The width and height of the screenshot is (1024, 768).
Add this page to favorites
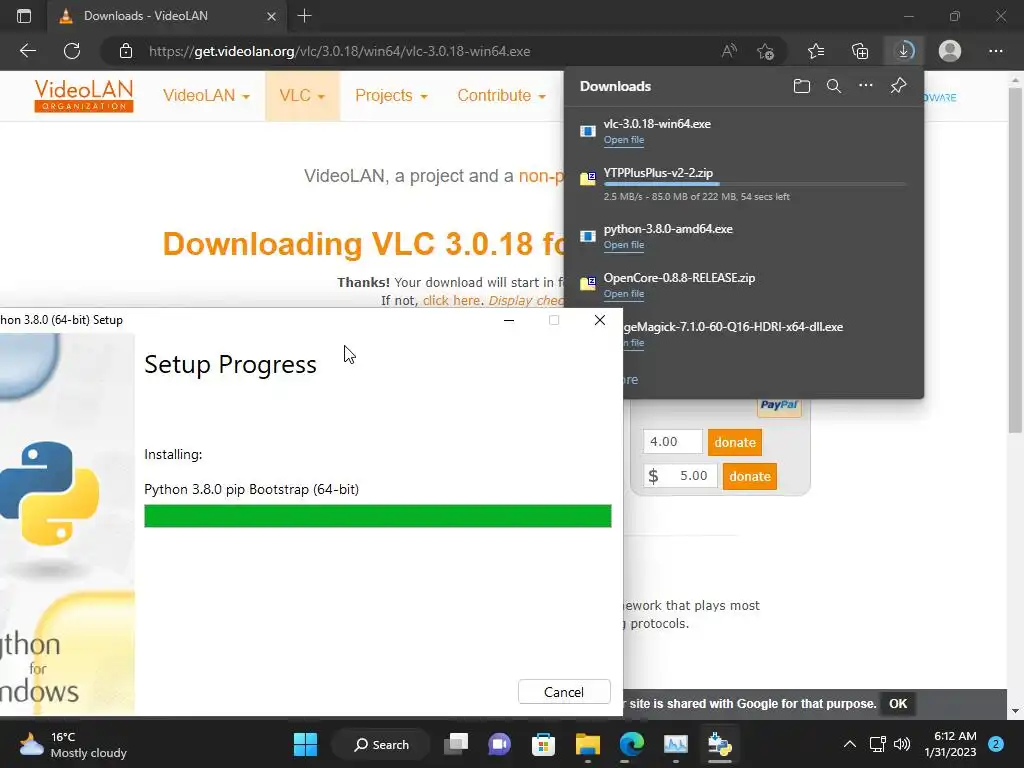pos(765,51)
